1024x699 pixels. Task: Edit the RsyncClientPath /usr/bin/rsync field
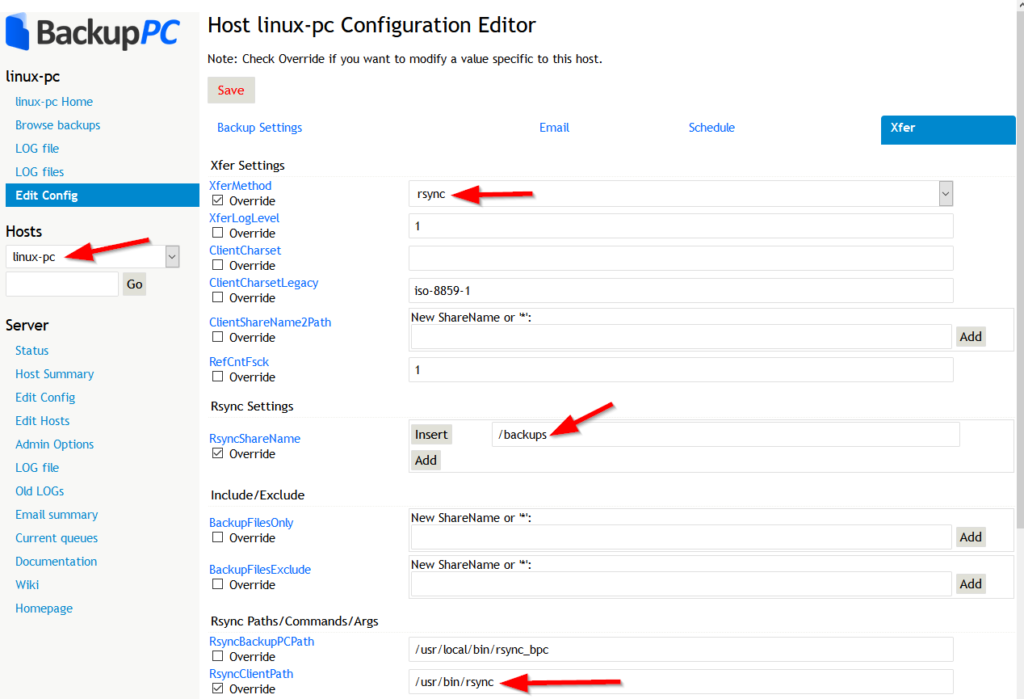pyautogui.click(x=680, y=682)
